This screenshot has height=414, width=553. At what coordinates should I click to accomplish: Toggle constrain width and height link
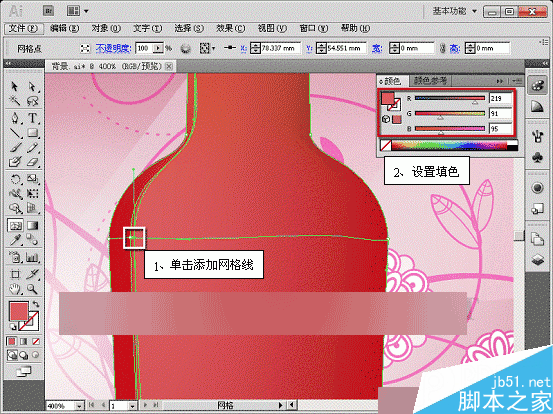coord(443,48)
